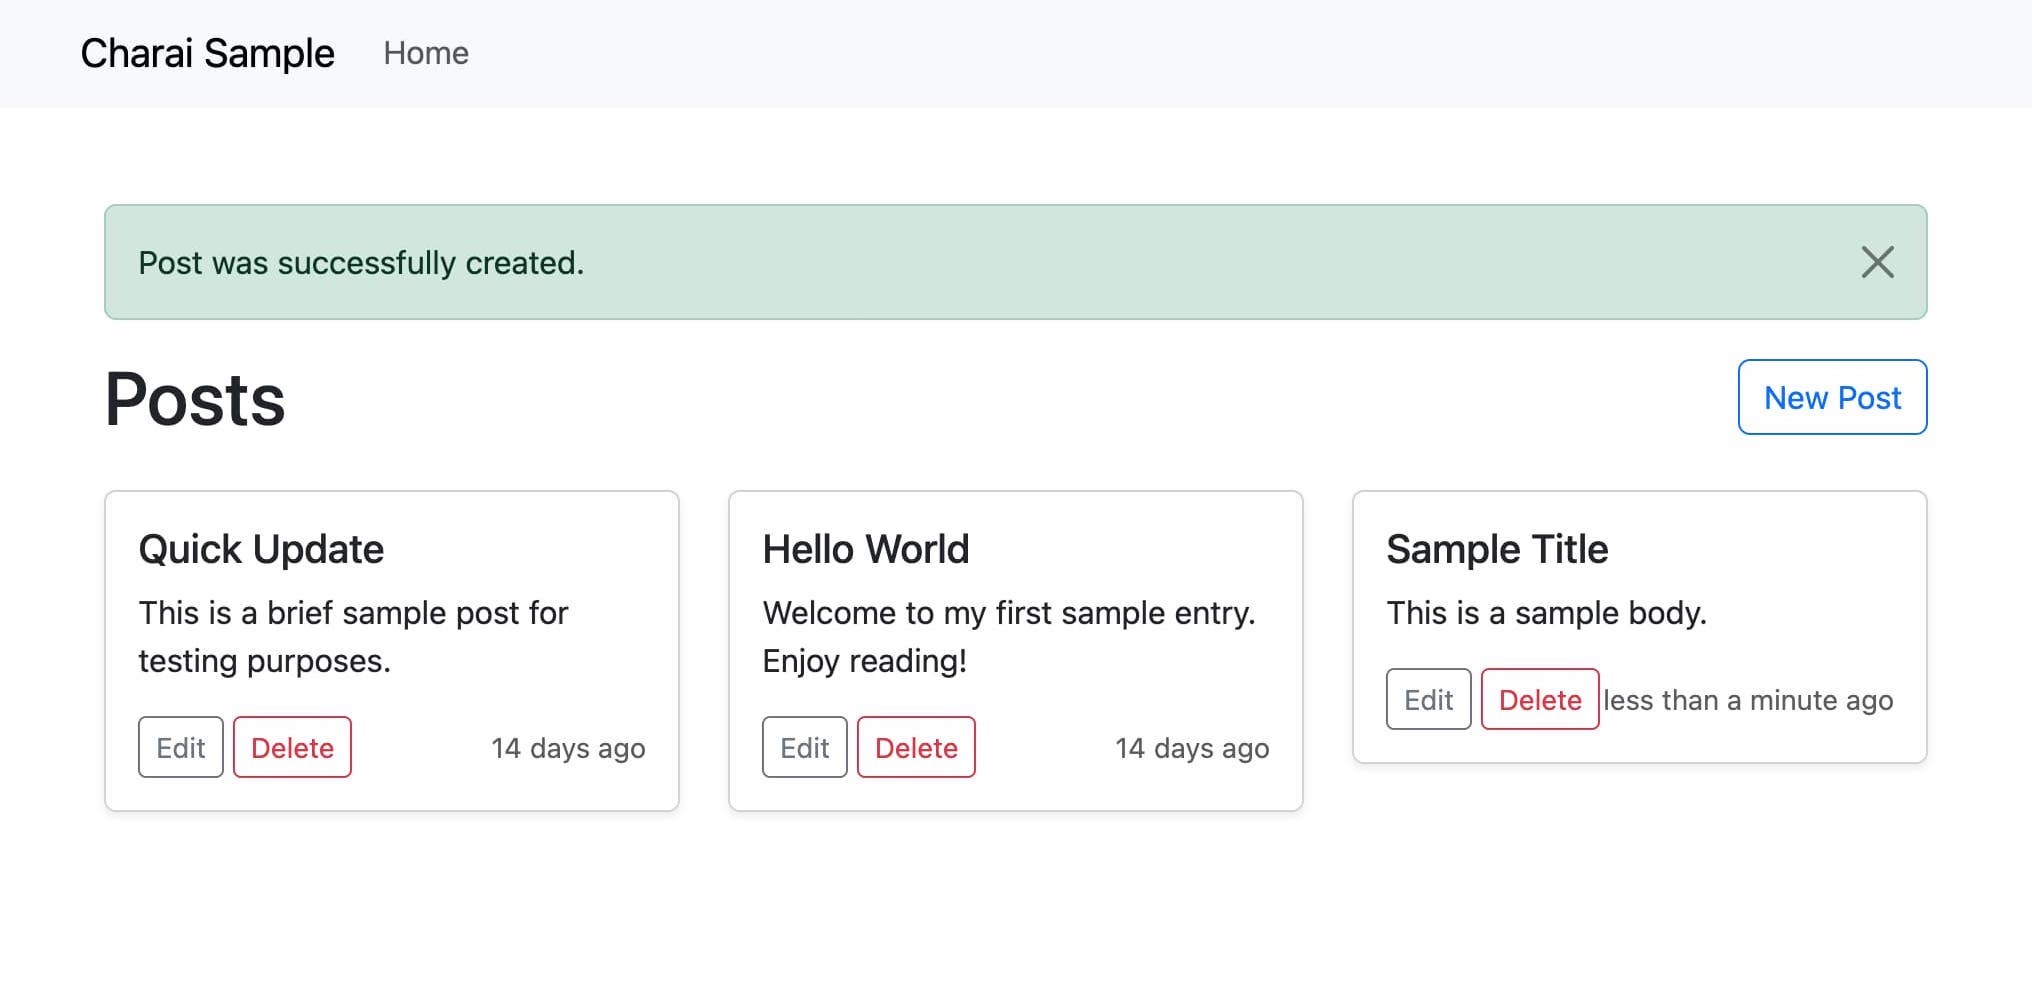Select the Quick Update card title

(261, 549)
